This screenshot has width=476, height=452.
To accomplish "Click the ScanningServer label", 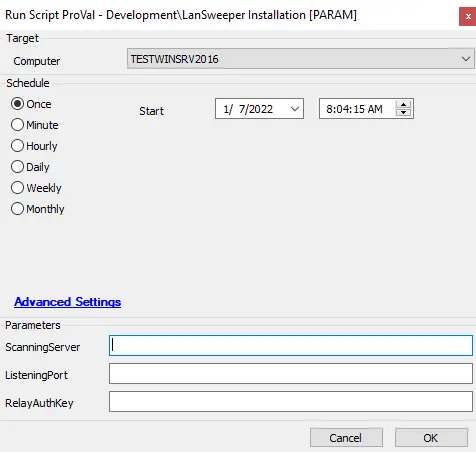I will 42,347.
